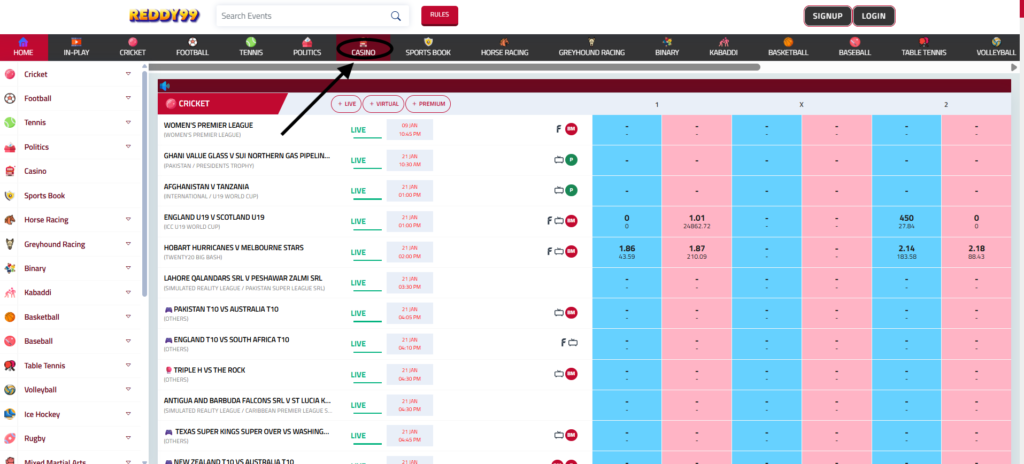Open the Rules button
Screen dimensions: 1024x464
(x=439, y=14)
